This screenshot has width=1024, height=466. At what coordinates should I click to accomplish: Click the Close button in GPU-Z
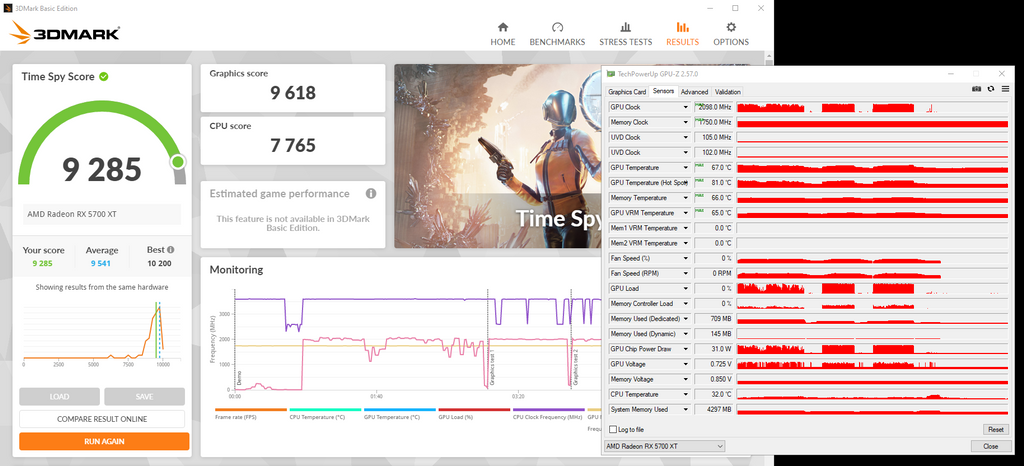[990, 446]
